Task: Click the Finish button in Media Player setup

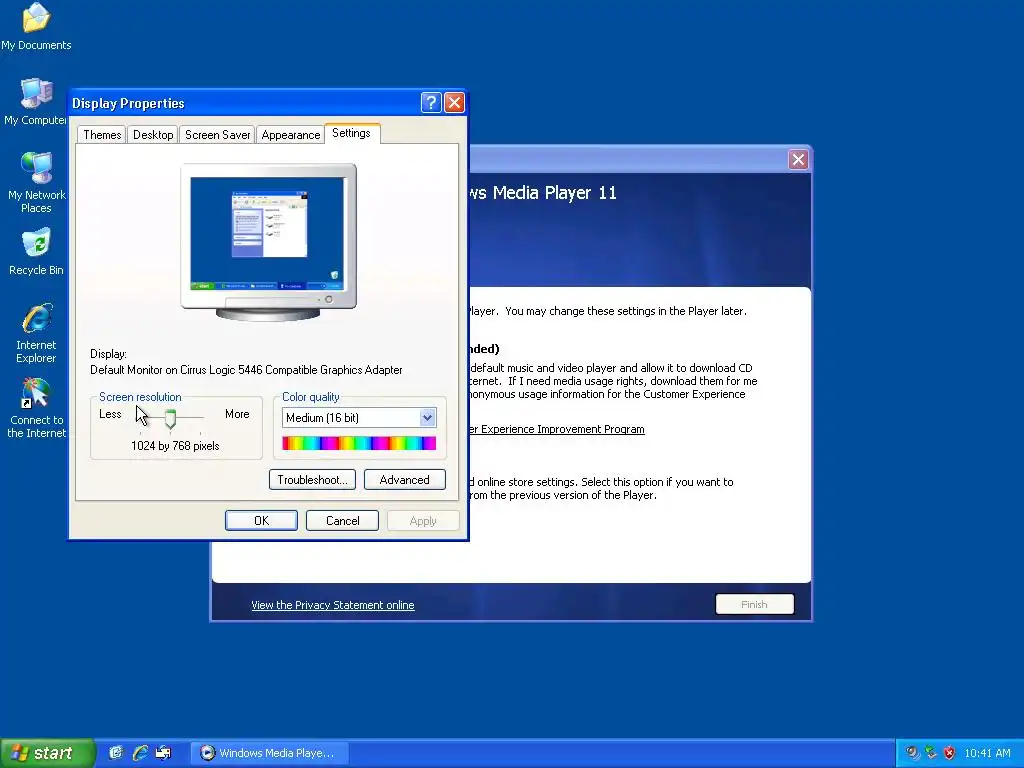Action: pyautogui.click(x=754, y=604)
